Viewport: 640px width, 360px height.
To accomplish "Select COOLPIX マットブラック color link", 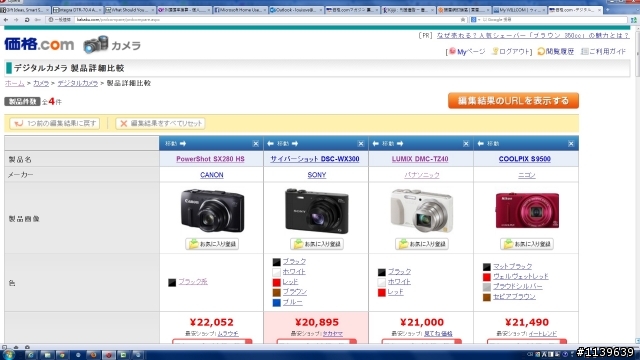I will 513,267.
